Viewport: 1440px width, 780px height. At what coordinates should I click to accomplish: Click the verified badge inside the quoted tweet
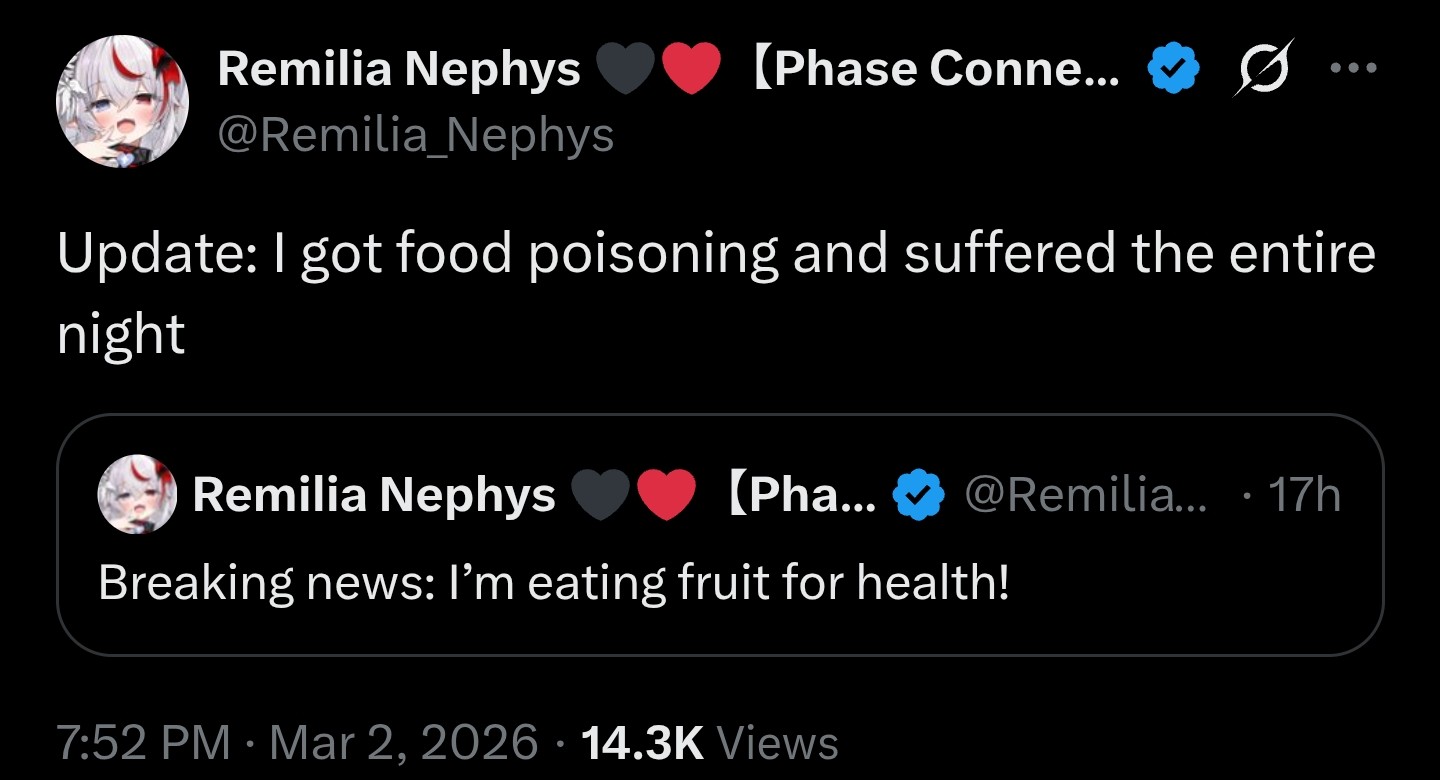click(x=918, y=495)
